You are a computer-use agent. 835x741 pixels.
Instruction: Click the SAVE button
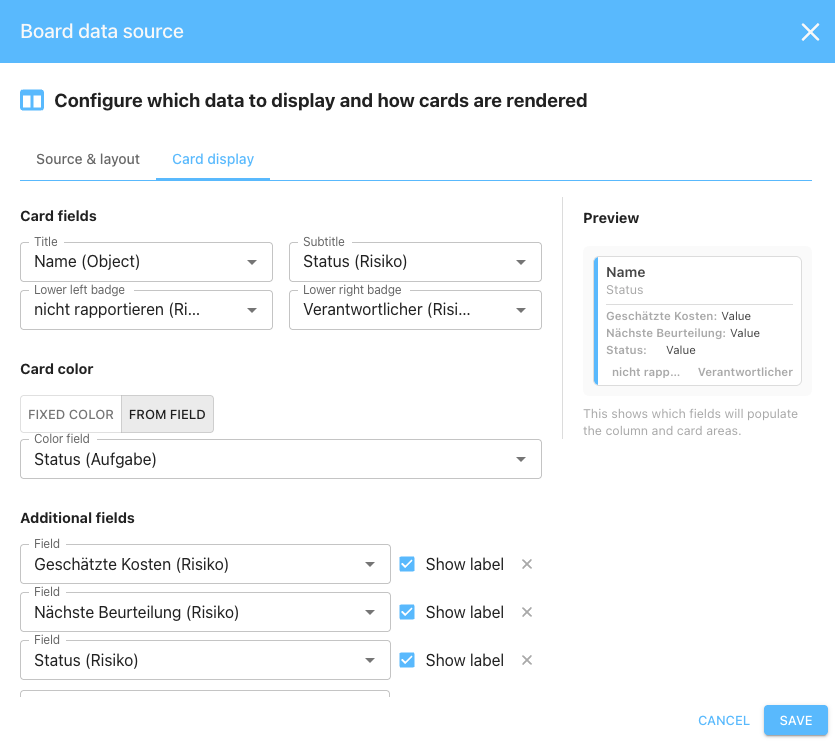click(796, 721)
